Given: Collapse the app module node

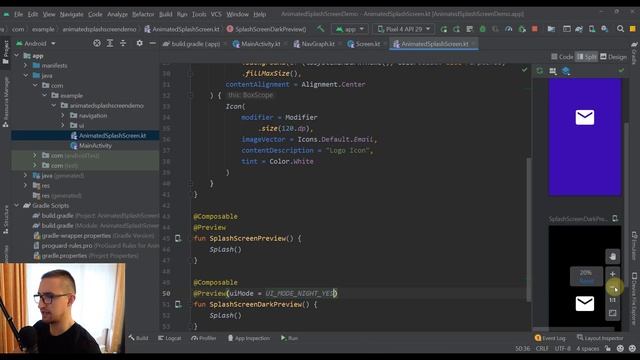Looking at the screenshot, I should coord(17,56).
